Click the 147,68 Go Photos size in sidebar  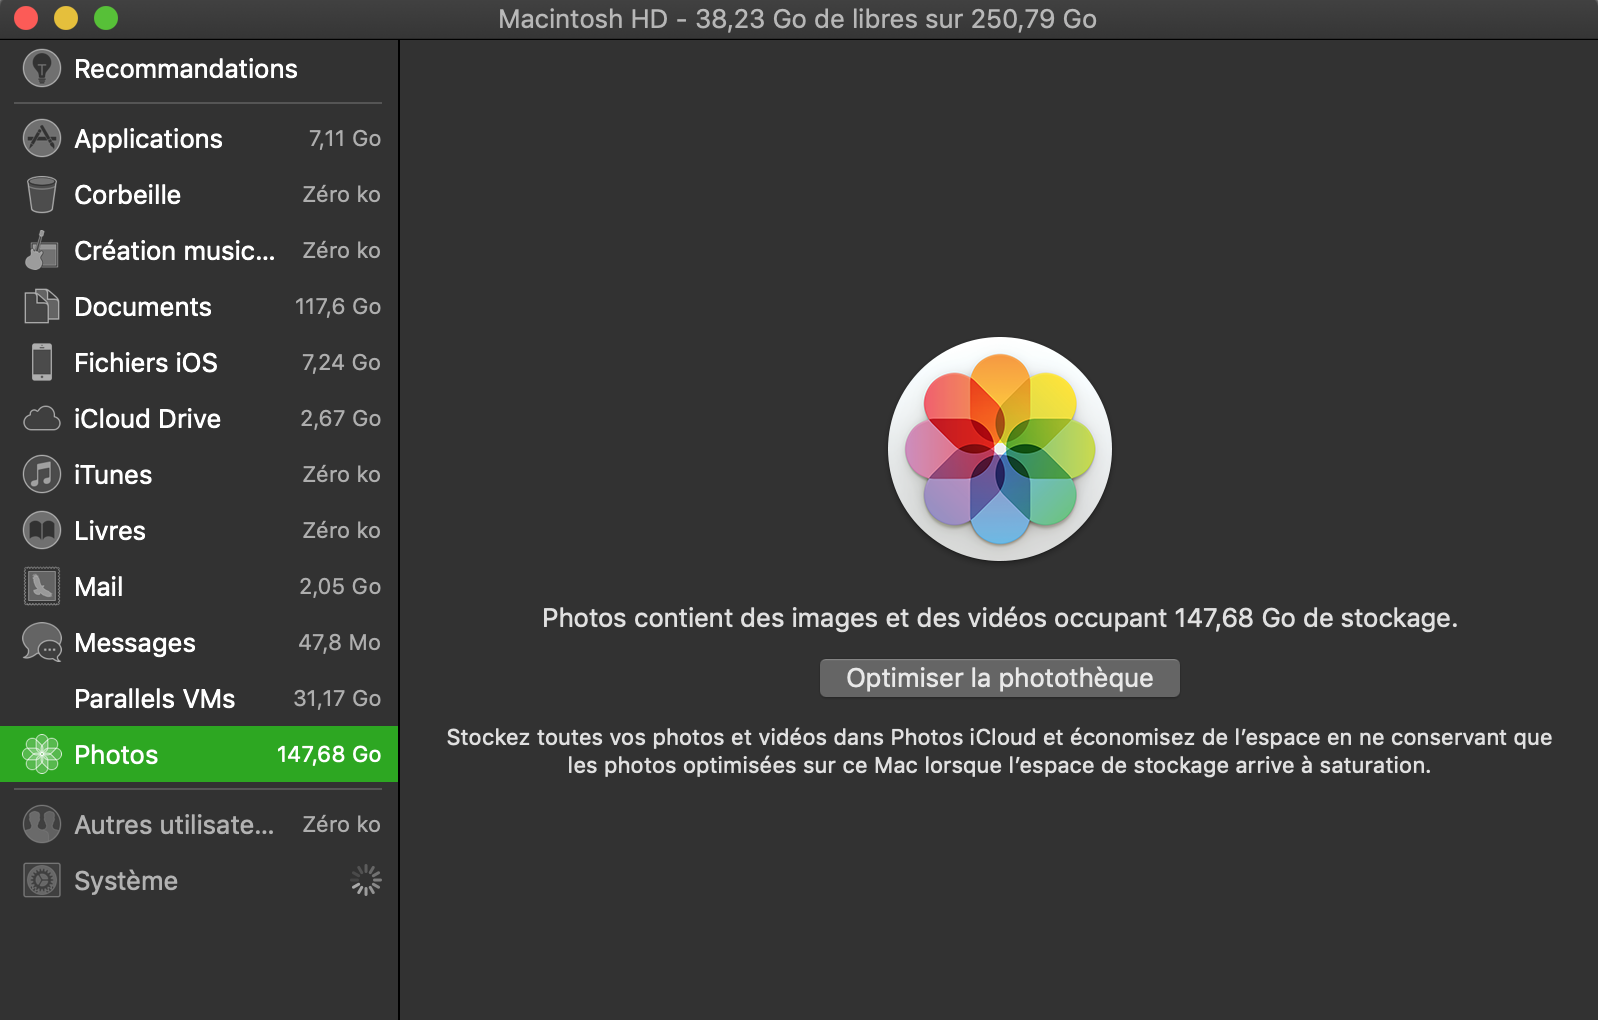pos(329,754)
